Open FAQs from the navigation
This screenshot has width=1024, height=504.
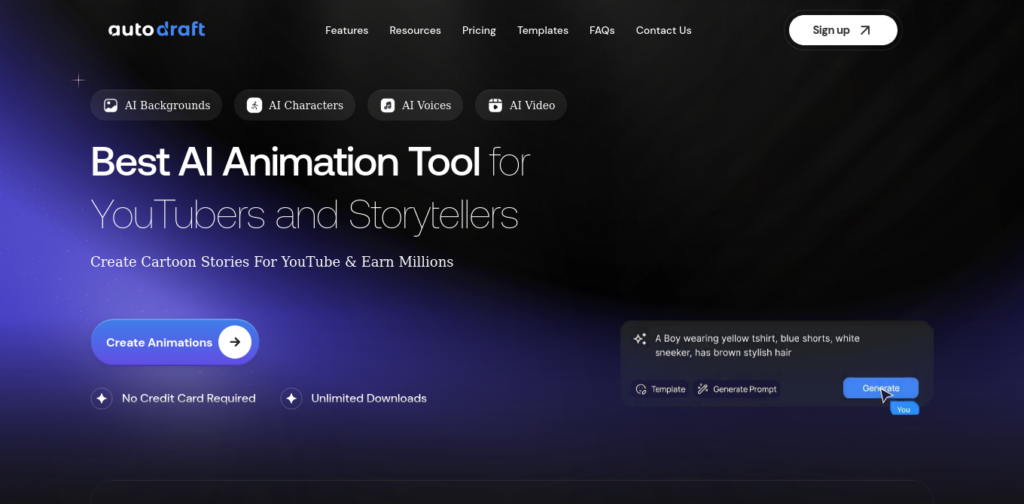pyautogui.click(x=602, y=31)
